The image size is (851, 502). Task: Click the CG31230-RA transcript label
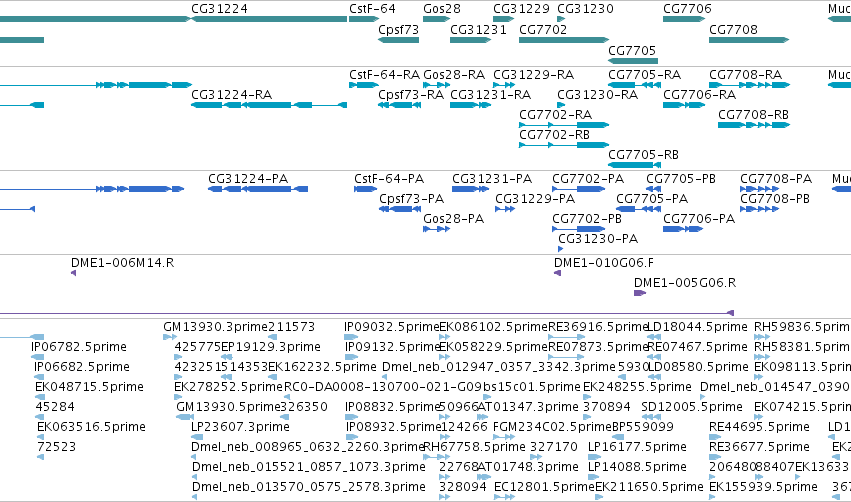[x=598, y=94]
